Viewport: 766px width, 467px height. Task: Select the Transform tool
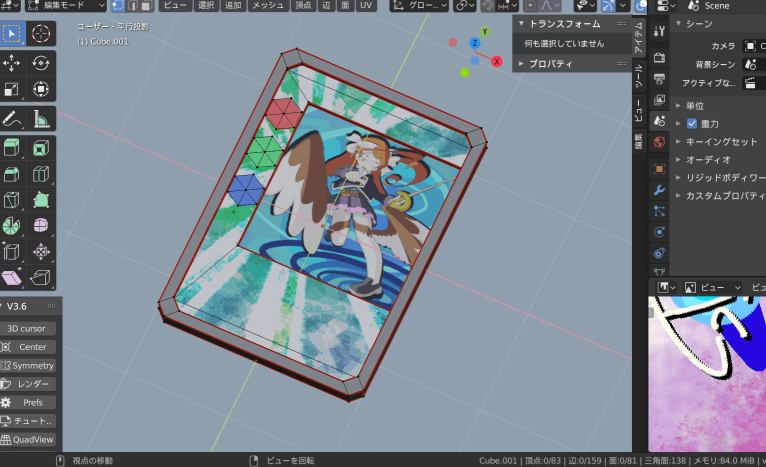click(x=41, y=89)
